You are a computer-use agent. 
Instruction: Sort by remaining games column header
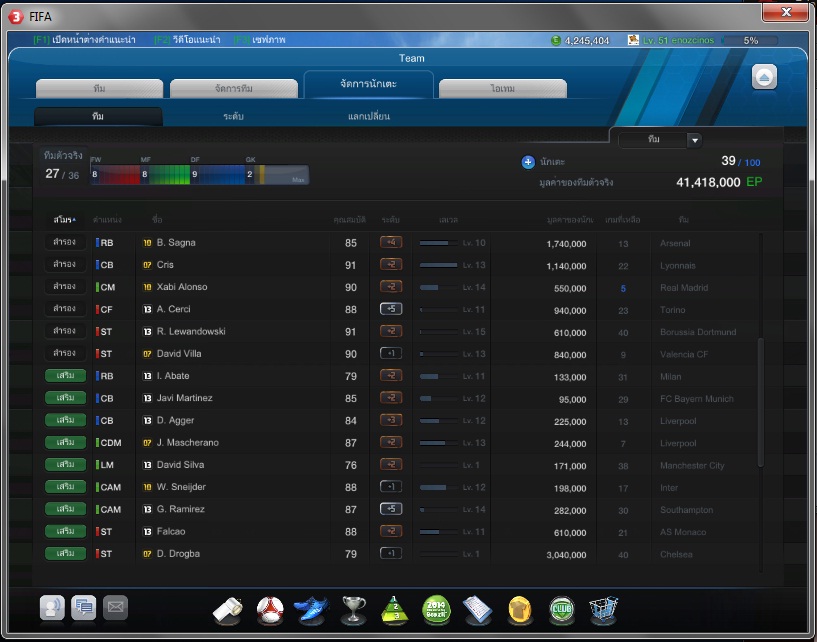[x=623, y=220]
